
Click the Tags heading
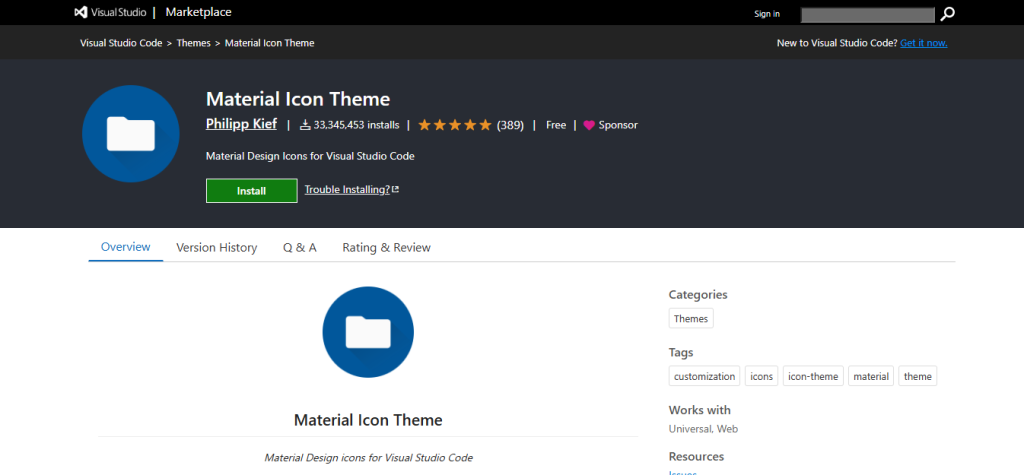click(681, 353)
